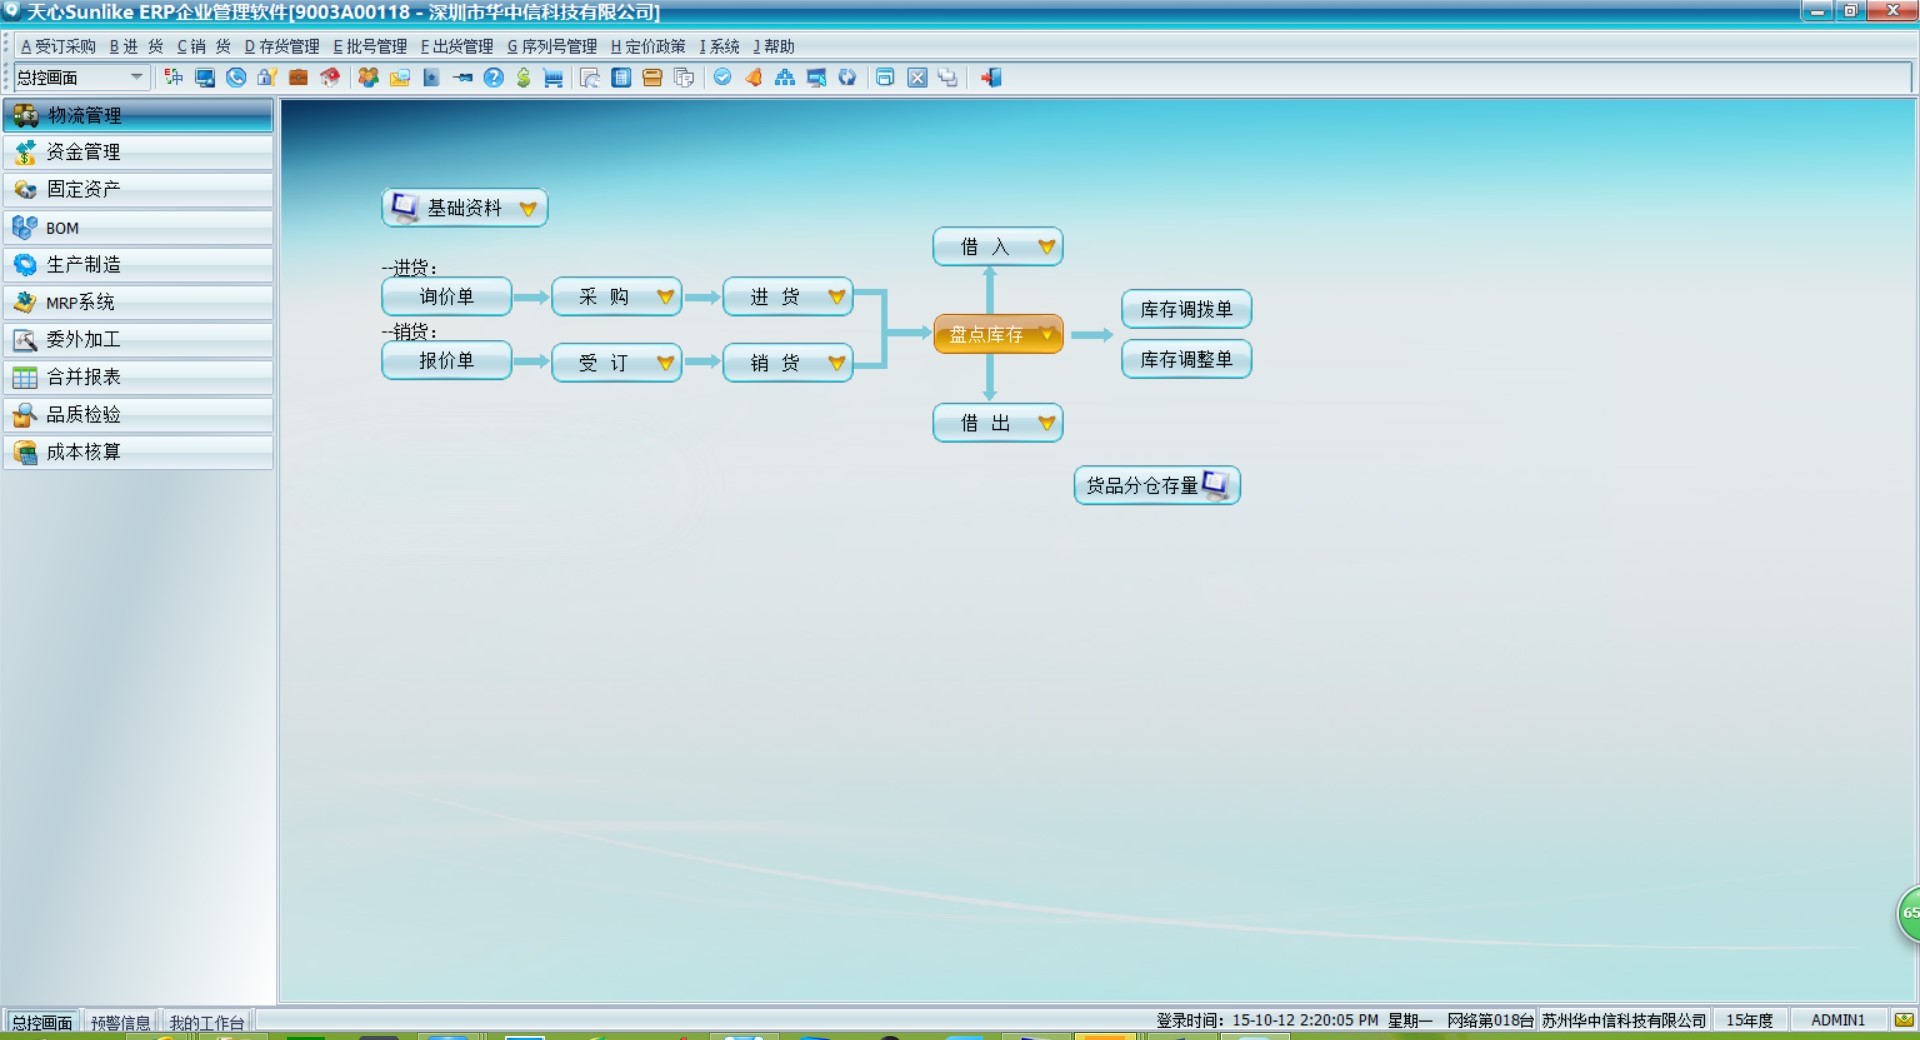Switch to the 预警信息 tab
Viewport: 1920px width, 1040px height.
(x=120, y=1022)
